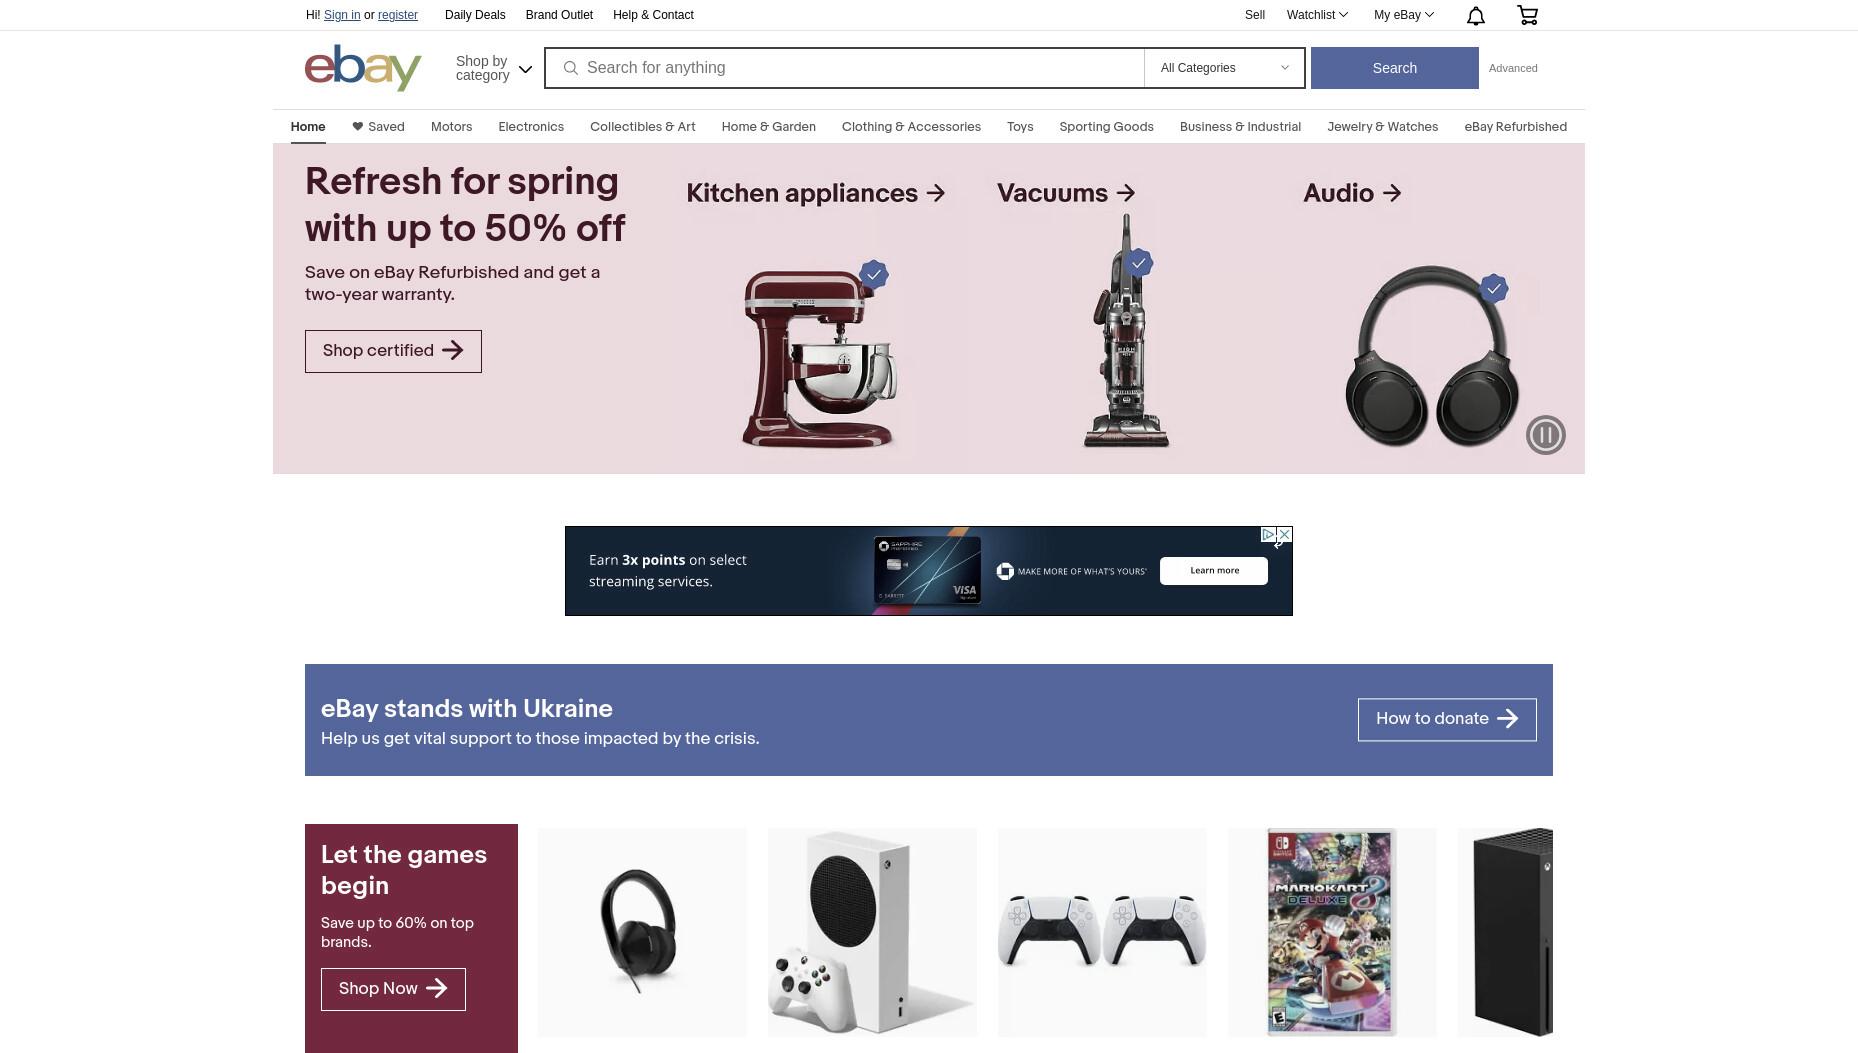Screen dimensions: 1858x1053
Task: Click the heart icon next to Saved
Action: click(357, 126)
